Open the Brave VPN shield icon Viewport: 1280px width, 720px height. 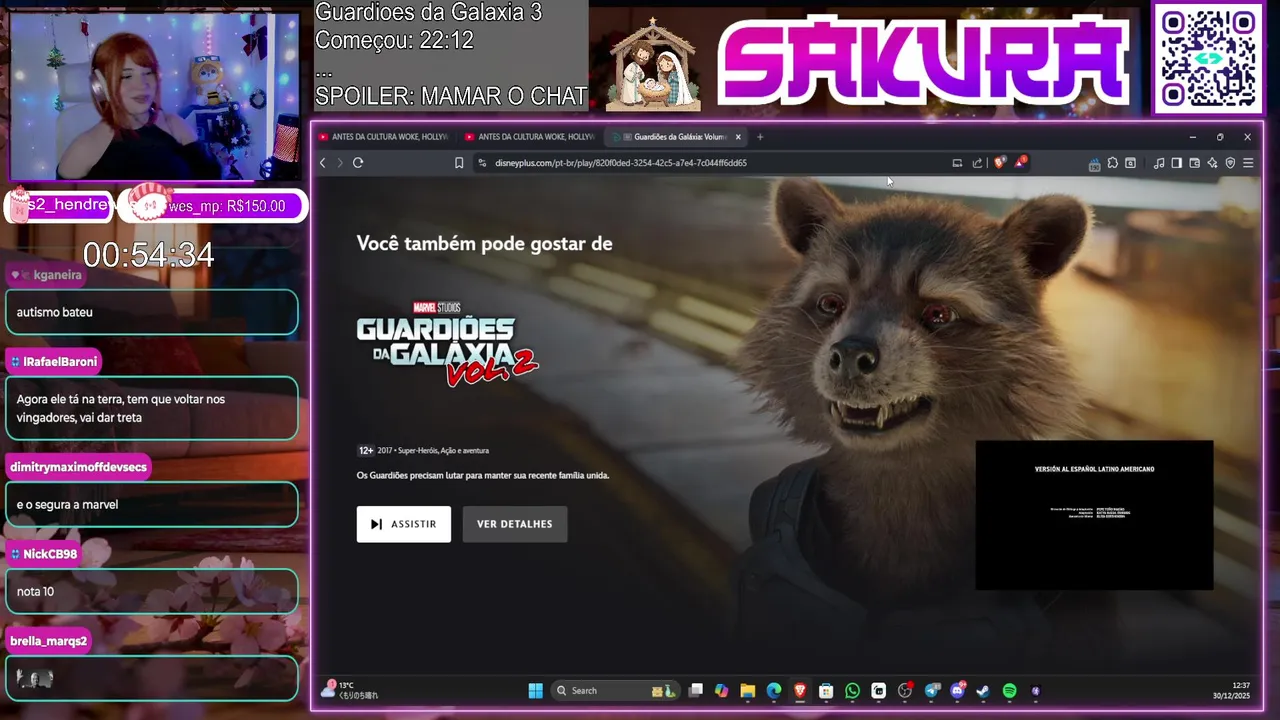point(1230,163)
